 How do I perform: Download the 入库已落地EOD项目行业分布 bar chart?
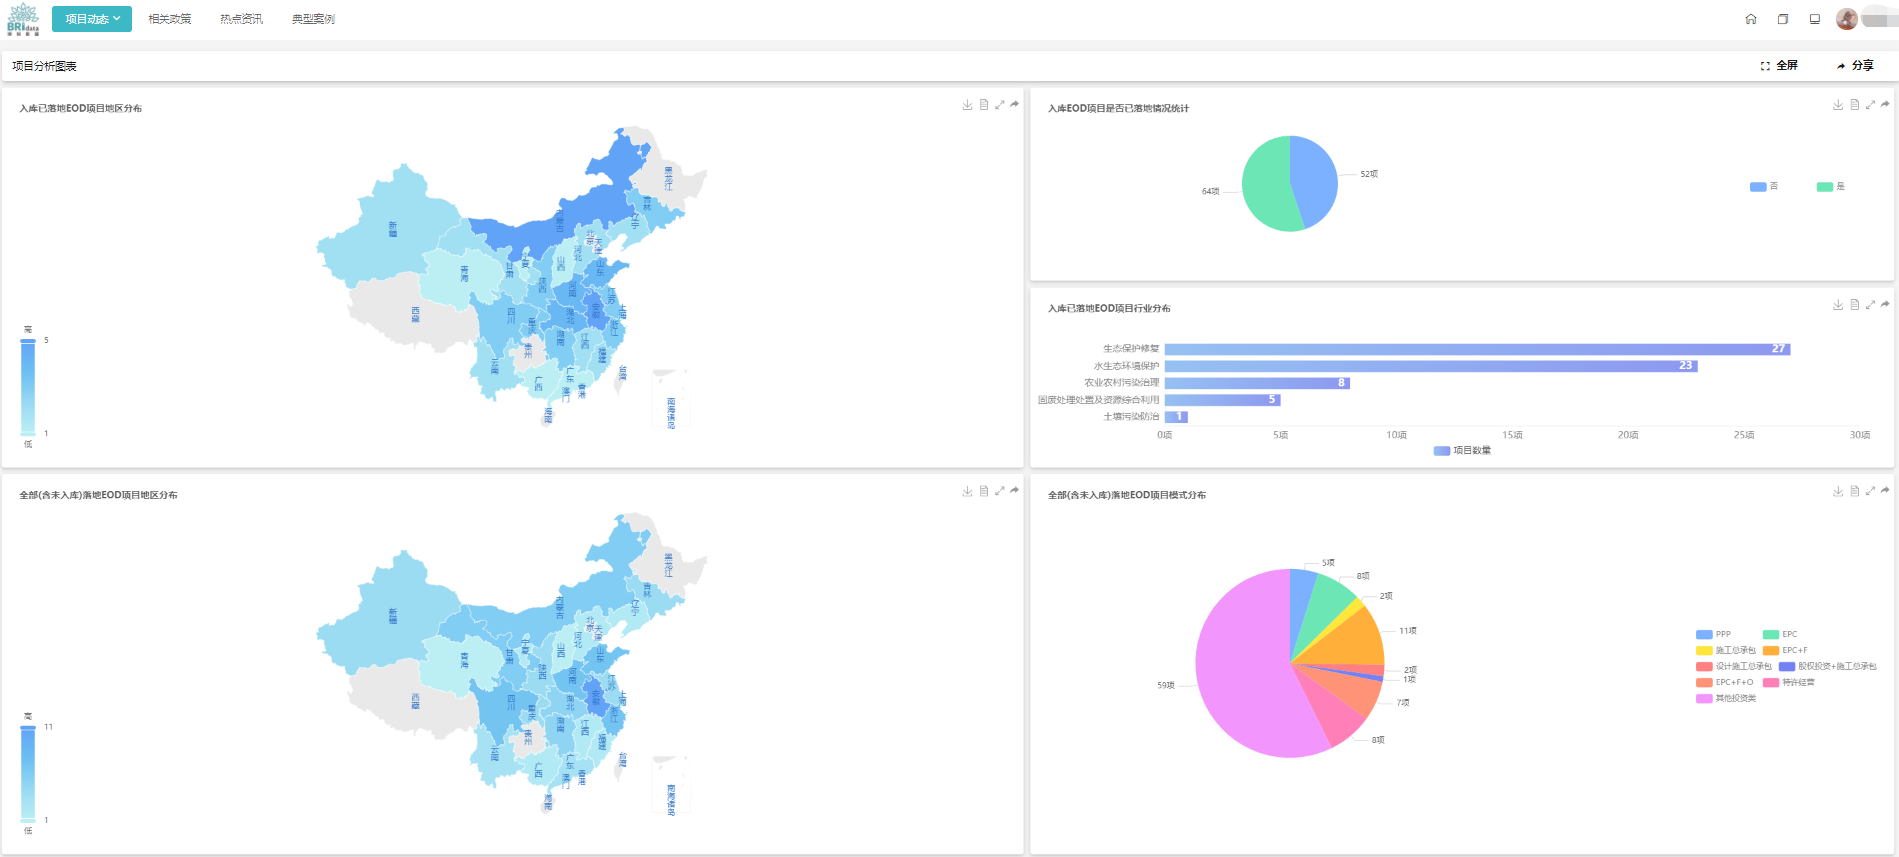1838,305
